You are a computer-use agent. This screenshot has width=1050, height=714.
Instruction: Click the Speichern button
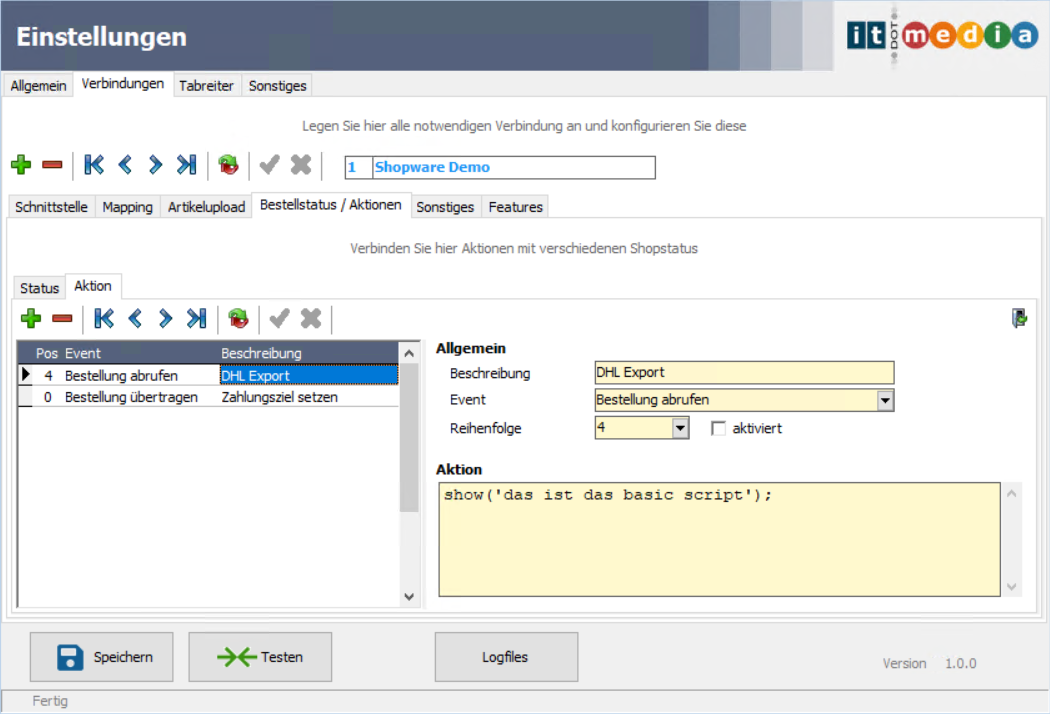tap(101, 657)
